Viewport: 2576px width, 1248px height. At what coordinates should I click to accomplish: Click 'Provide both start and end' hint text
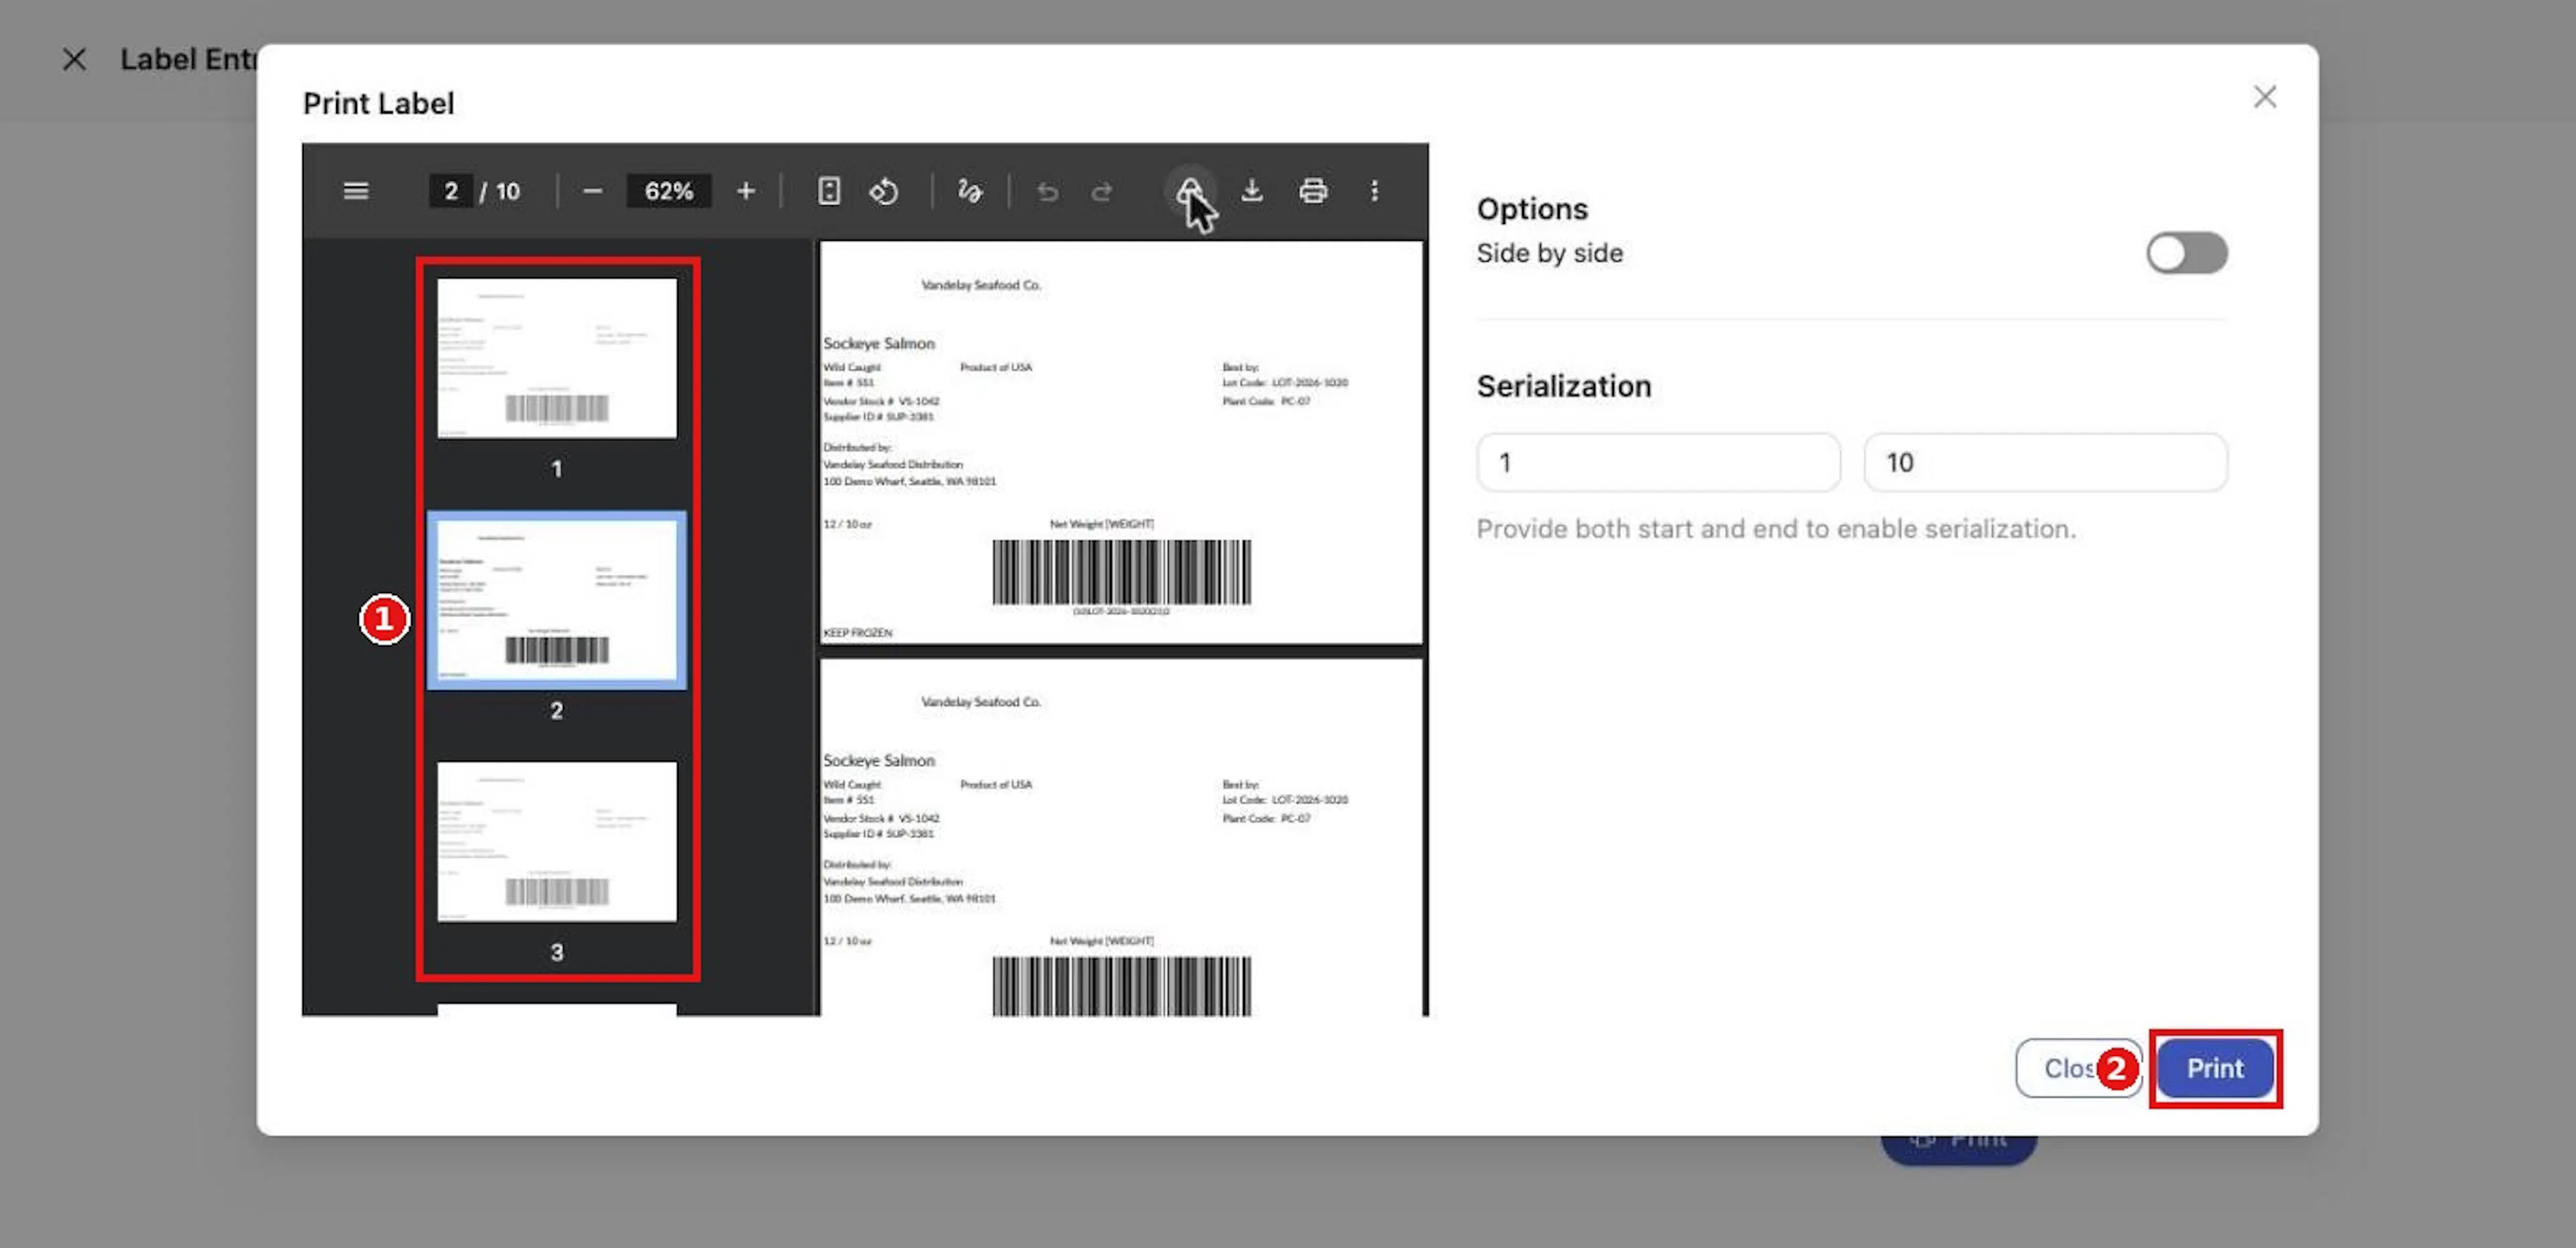1775,529
